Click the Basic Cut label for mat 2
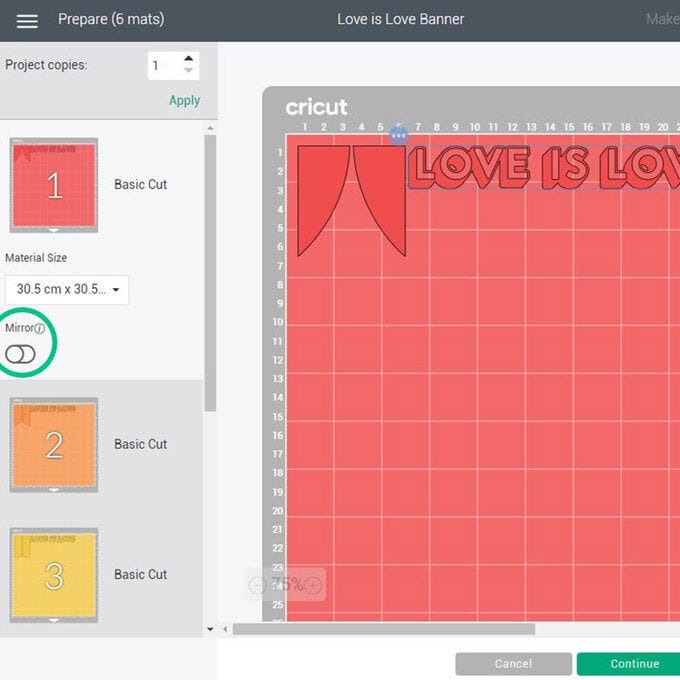The height and width of the screenshot is (680, 680). point(141,445)
